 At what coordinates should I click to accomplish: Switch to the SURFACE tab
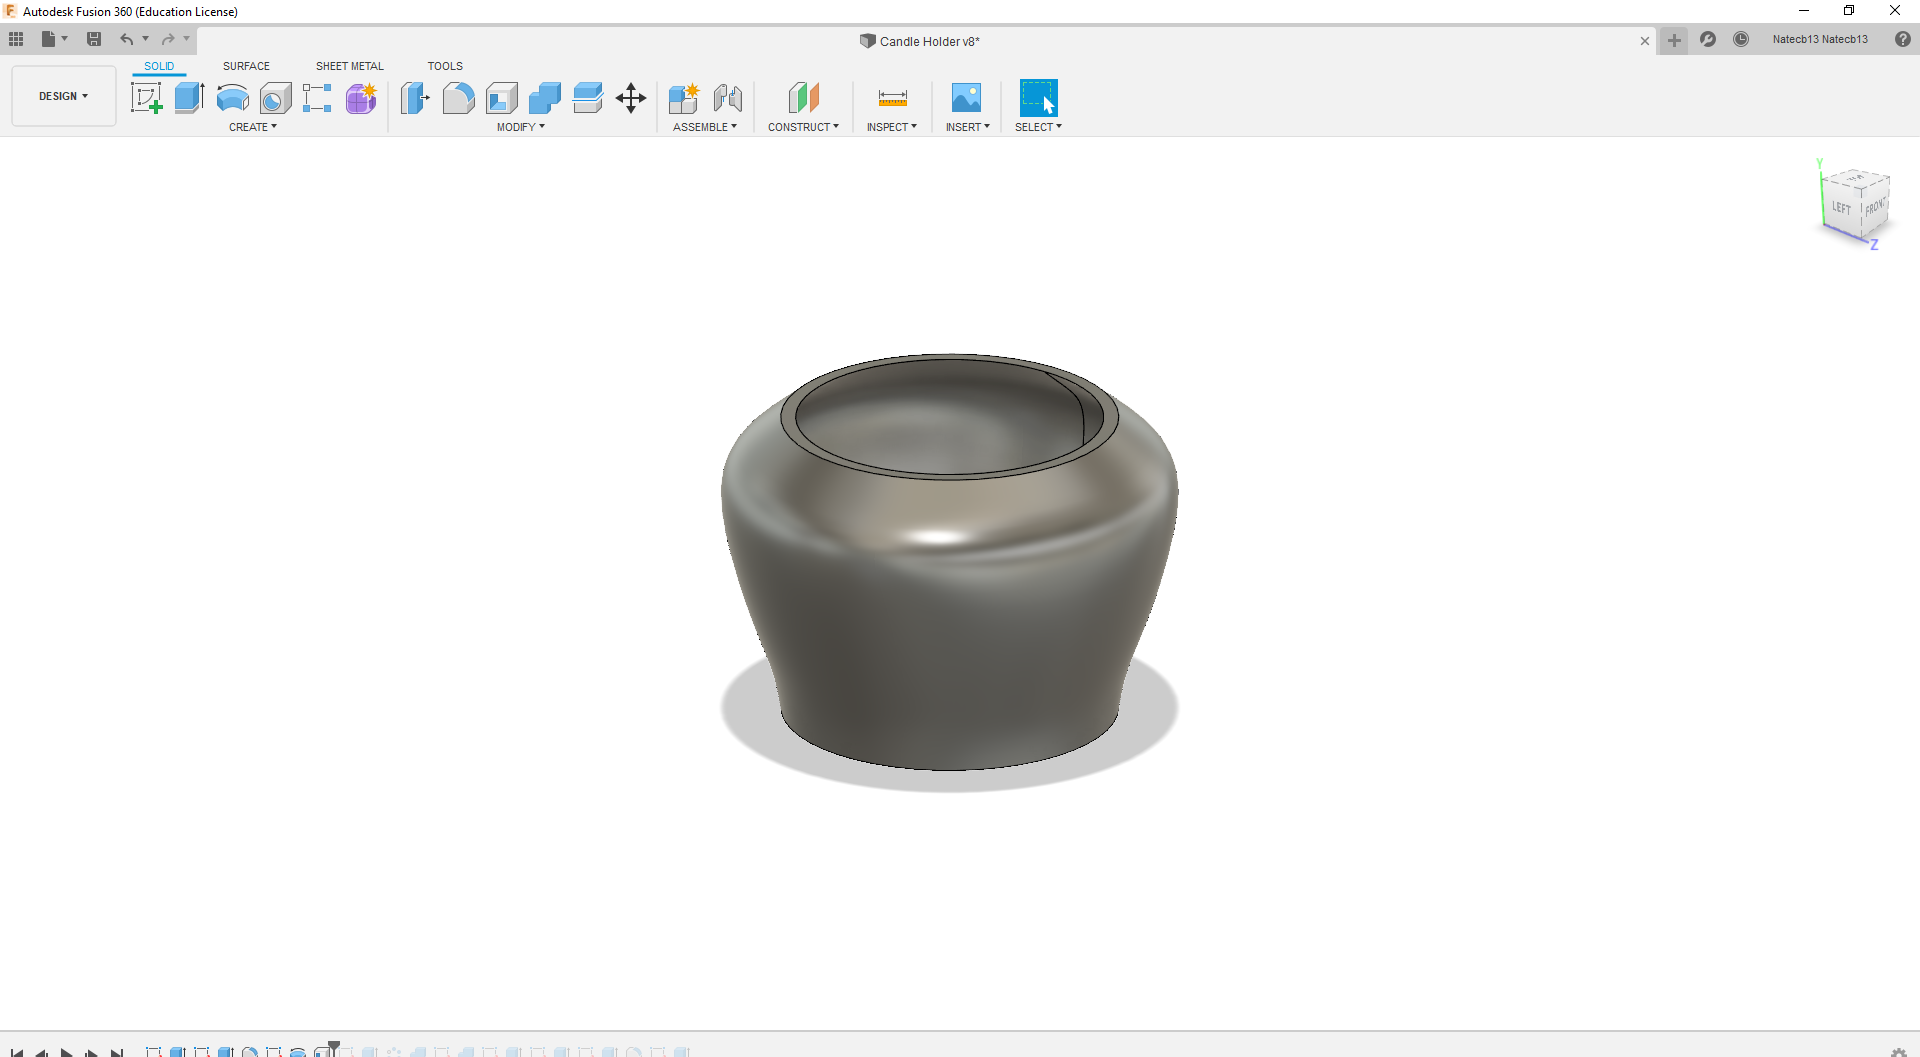(x=246, y=66)
